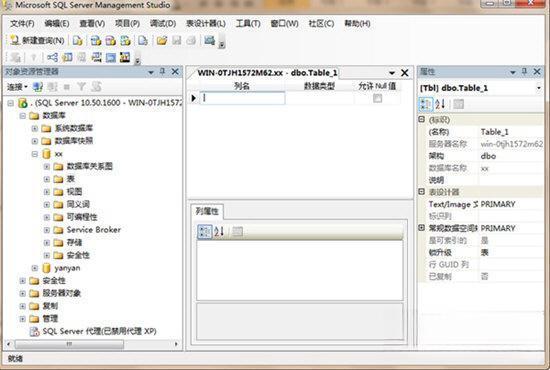The width and height of the screenshot is (550, 370).
Task: Expand the yanyan database node
Action: (x=35, y=268)
